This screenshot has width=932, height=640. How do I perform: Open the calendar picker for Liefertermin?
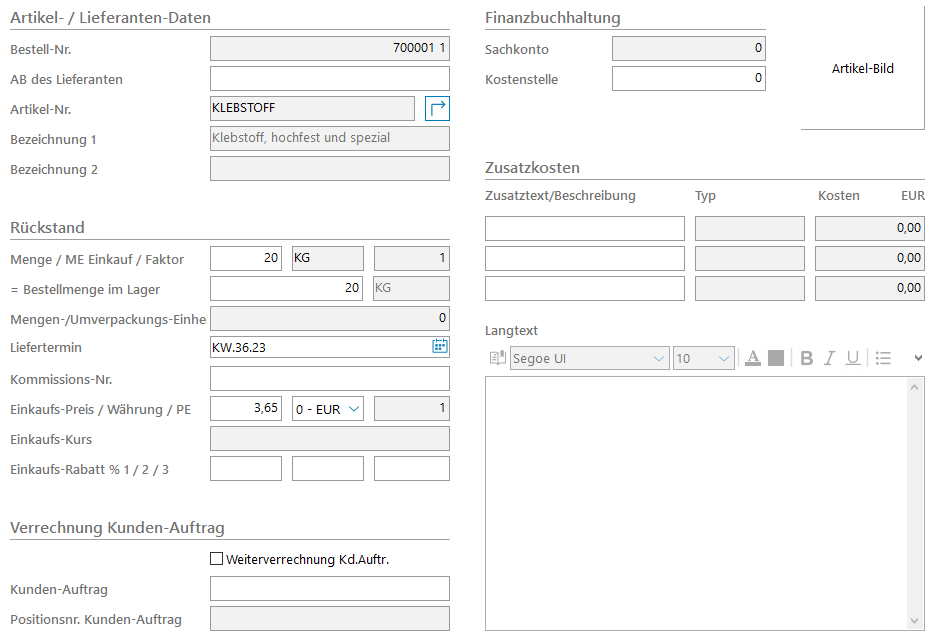439,347
